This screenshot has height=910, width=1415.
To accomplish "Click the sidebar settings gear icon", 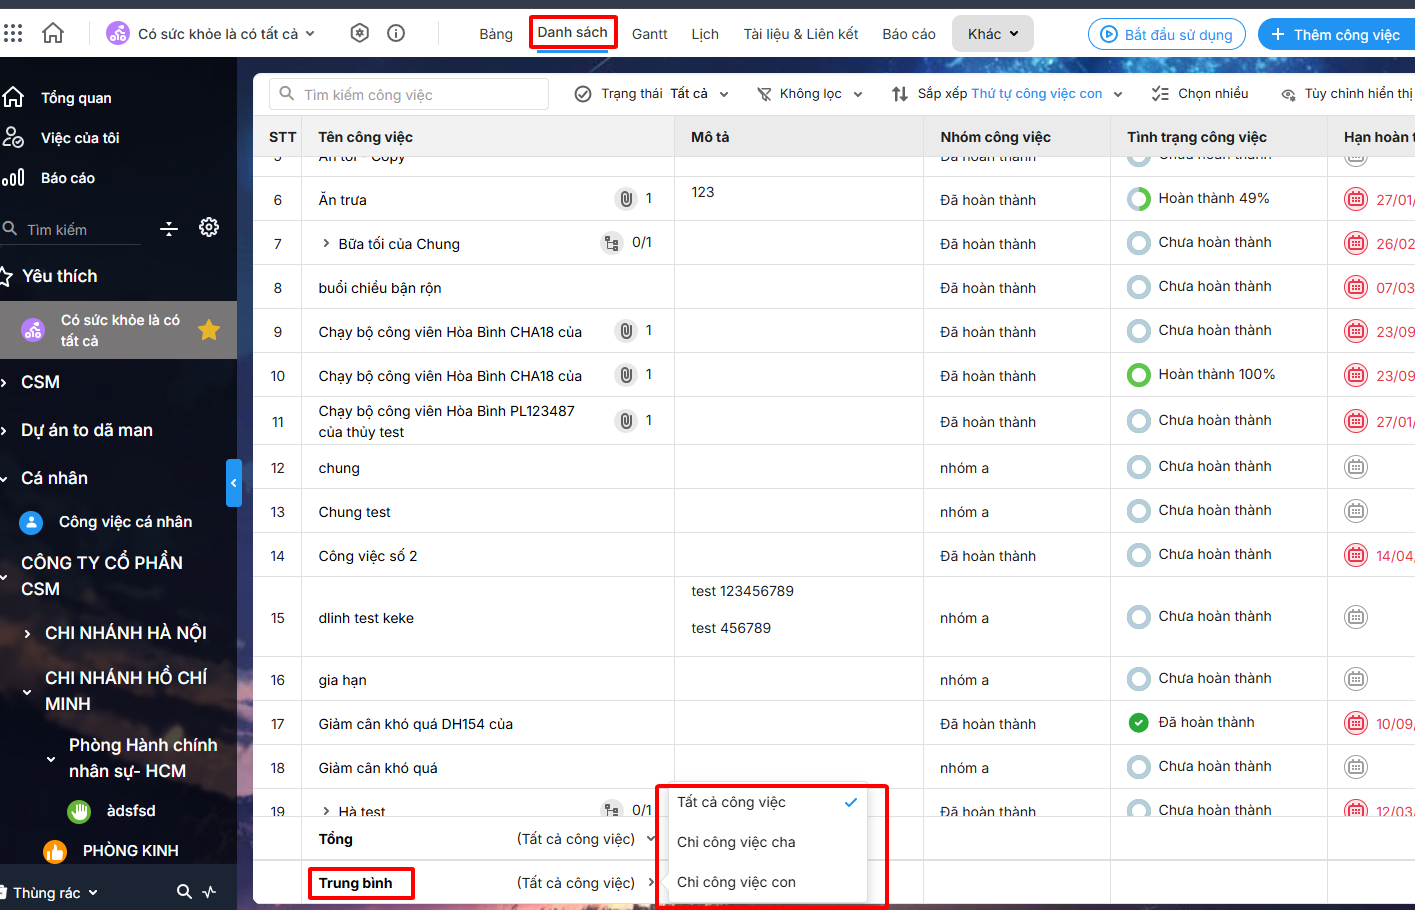I will (209, 227).
